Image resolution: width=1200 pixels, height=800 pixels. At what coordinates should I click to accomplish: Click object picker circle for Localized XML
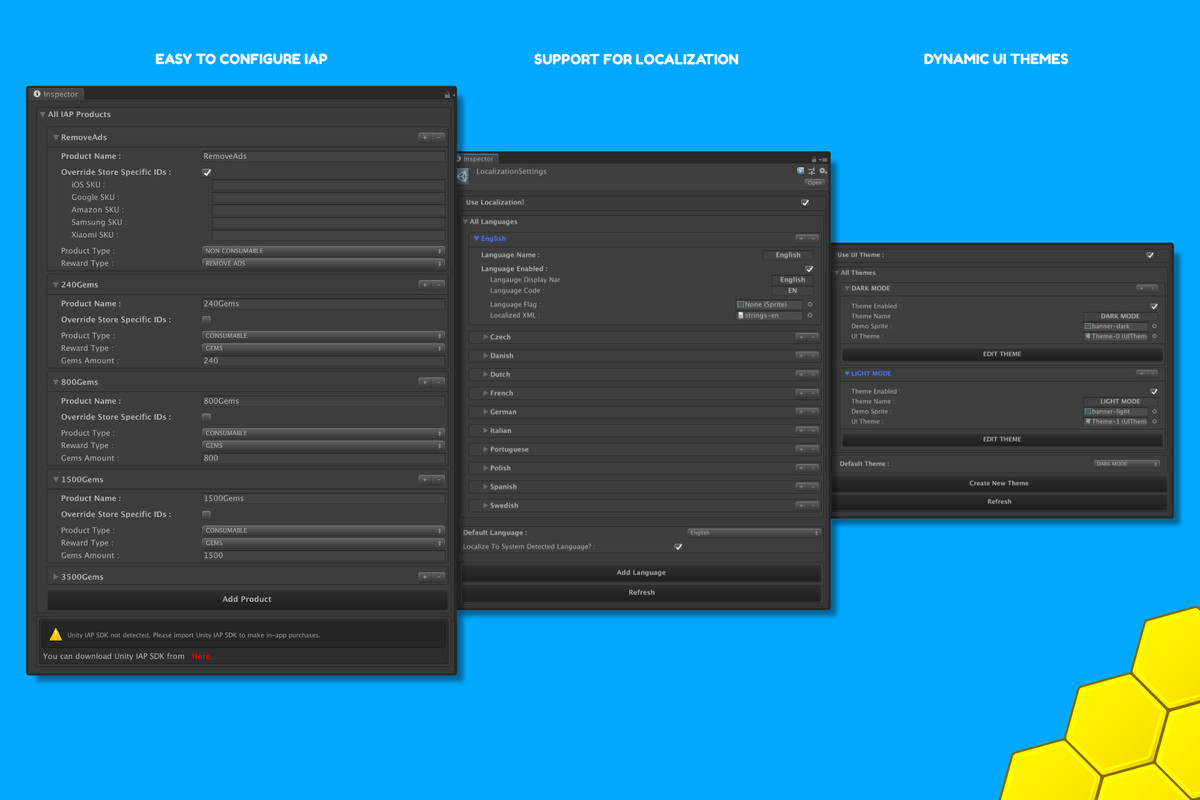(810, 315)
